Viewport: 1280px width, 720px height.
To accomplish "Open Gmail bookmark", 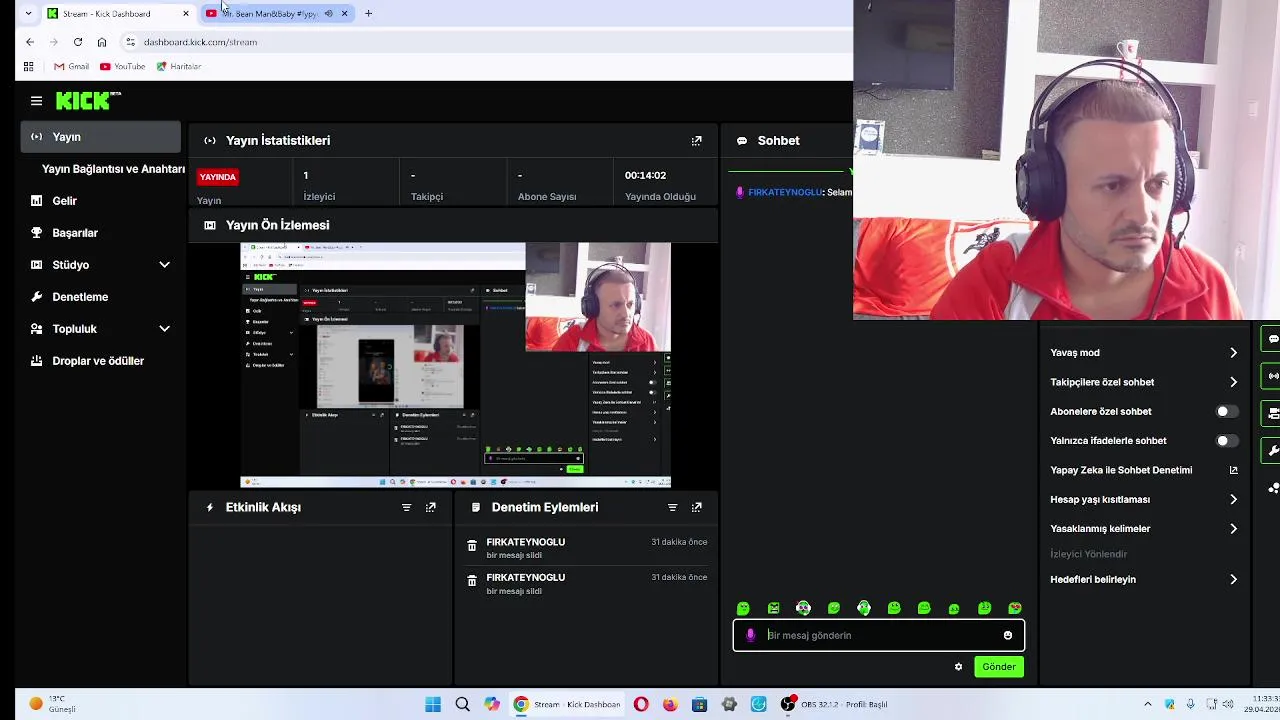I will click(x=71, y=66).
